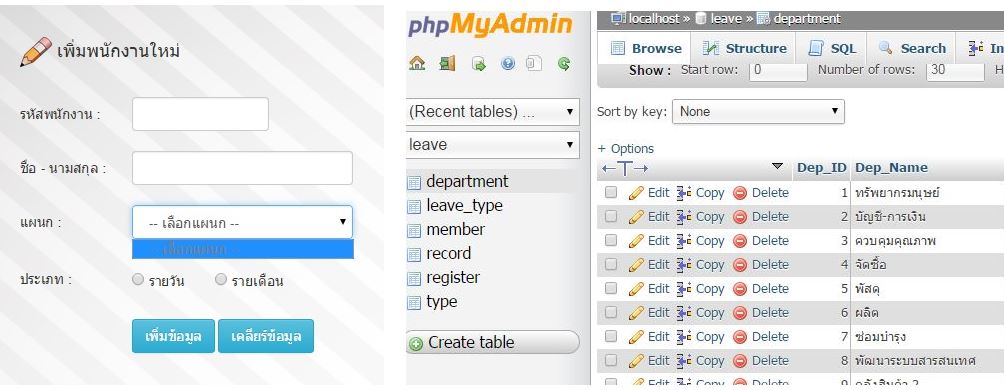Click the เพิ่มข้อมูล button
Viewport: 1004px width, 390px height.
[174, 336]
